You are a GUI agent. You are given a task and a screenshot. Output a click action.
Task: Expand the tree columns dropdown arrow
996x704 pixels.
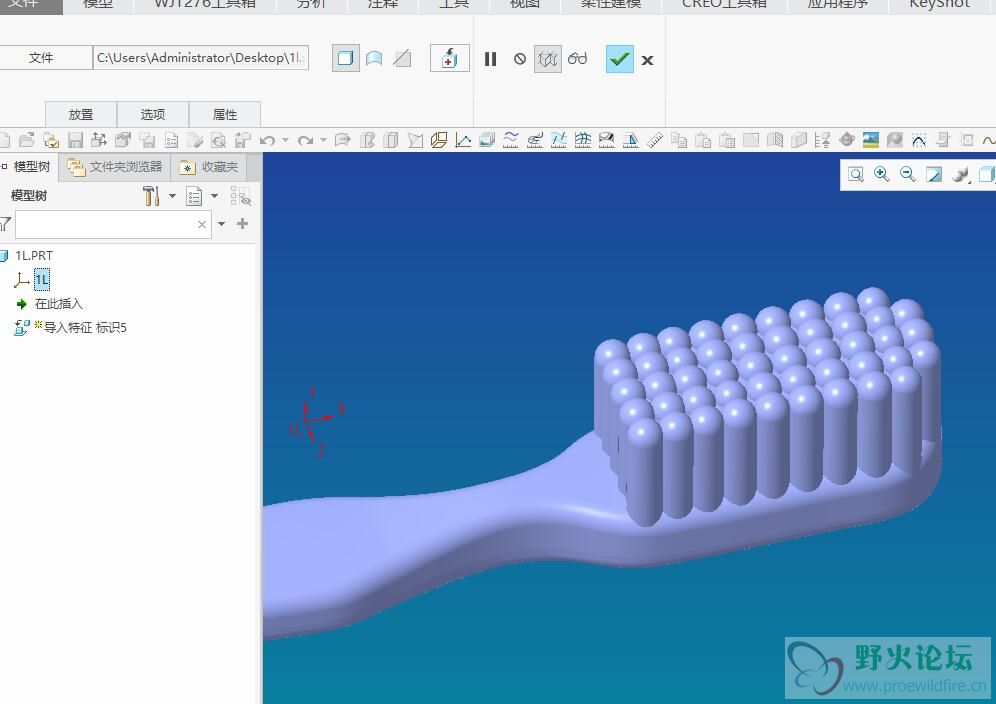215,196
